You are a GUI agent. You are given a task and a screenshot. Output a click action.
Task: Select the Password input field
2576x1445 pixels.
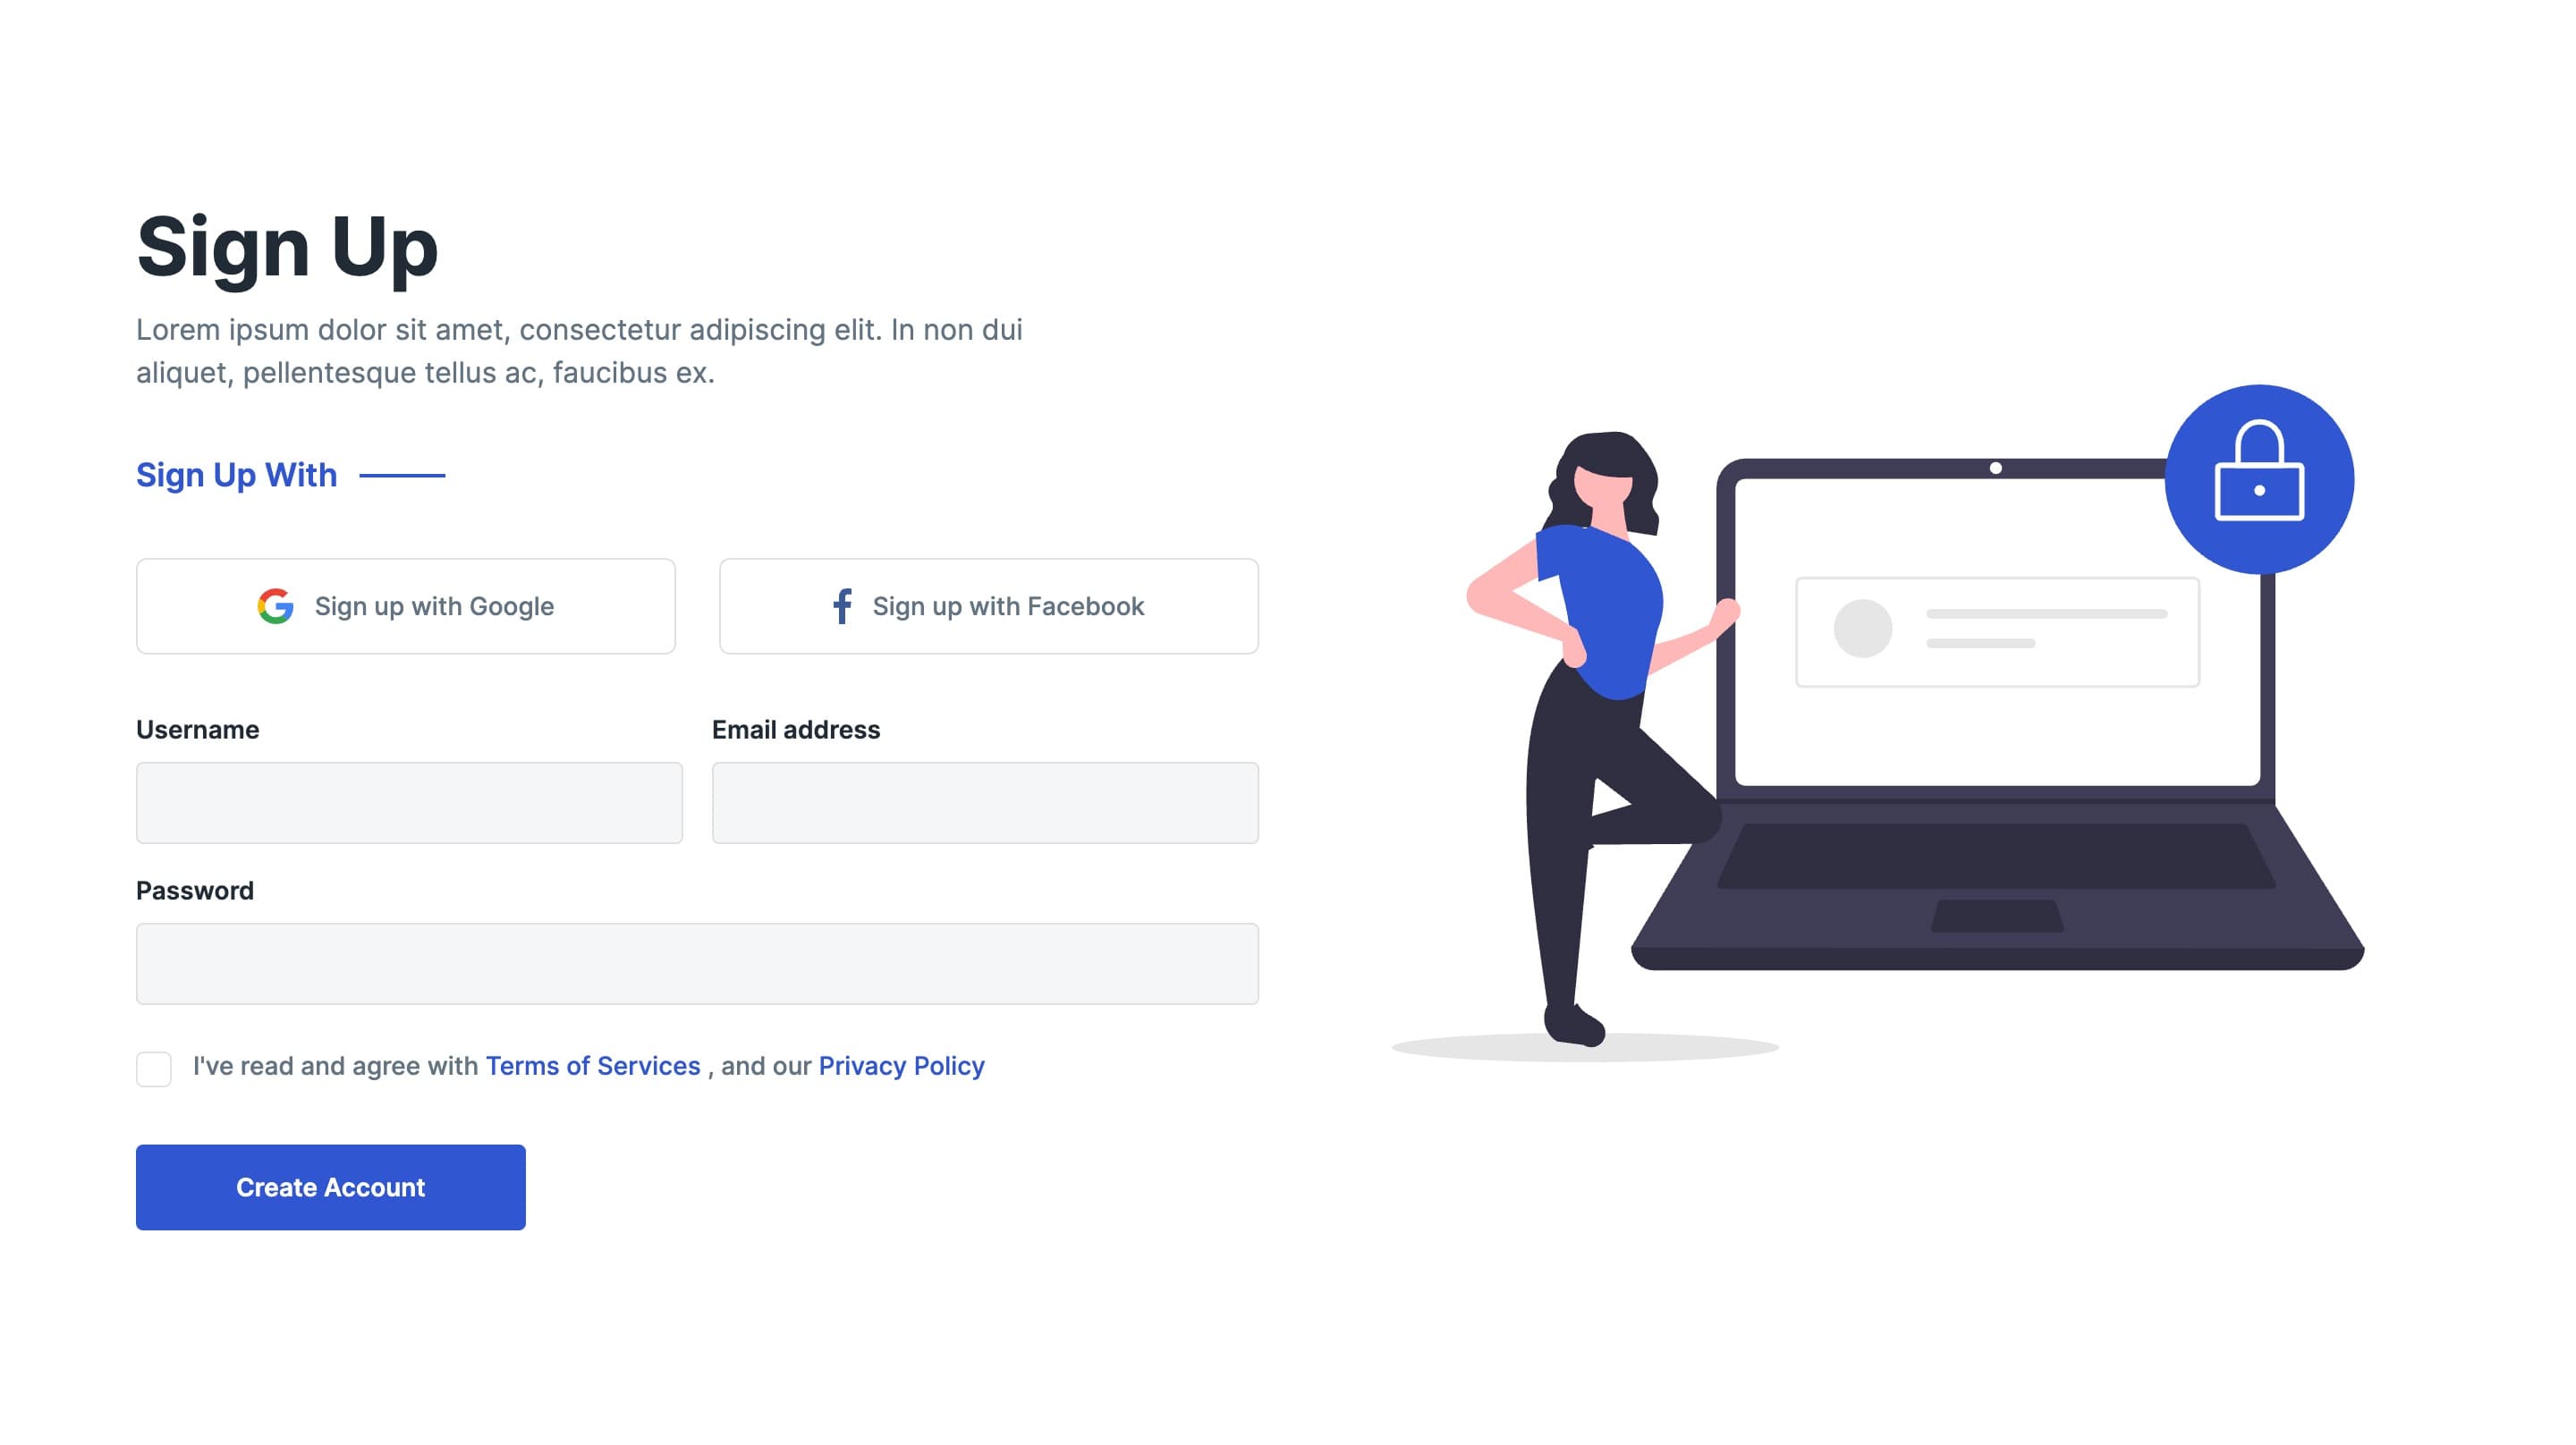[697, 962]
